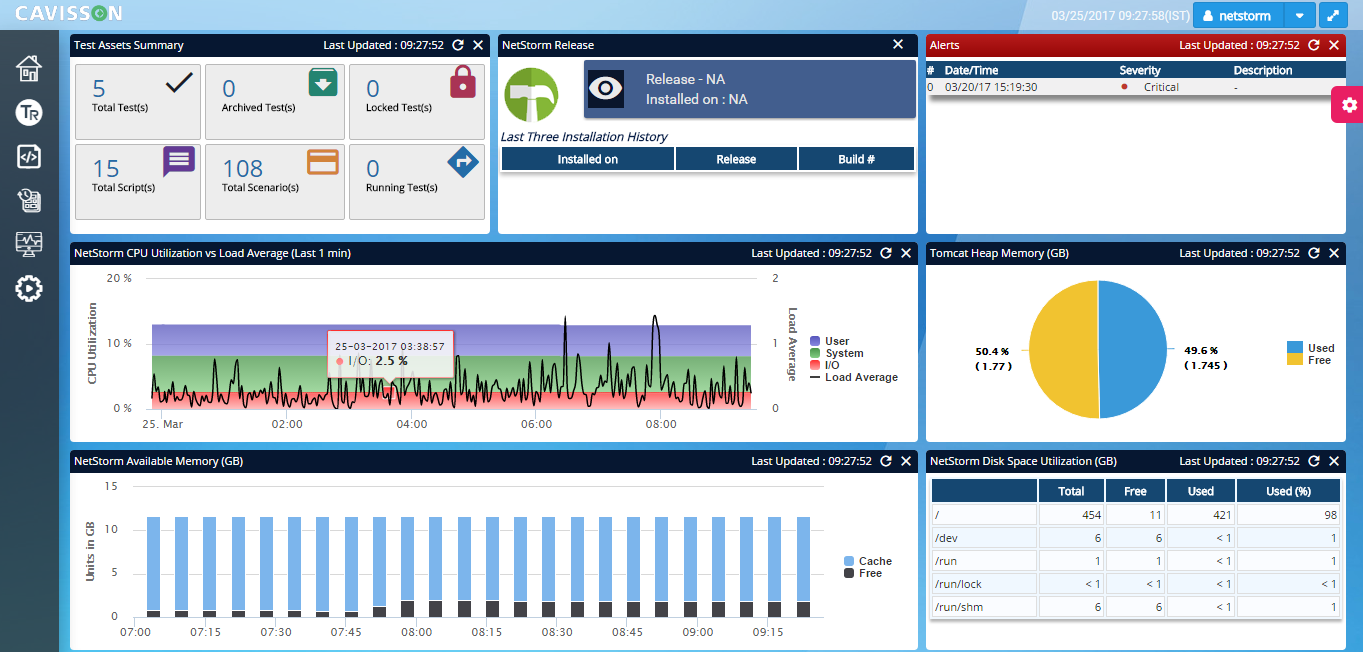Click the netstorm user button
1363x652 pixels.
point(1239,16)
